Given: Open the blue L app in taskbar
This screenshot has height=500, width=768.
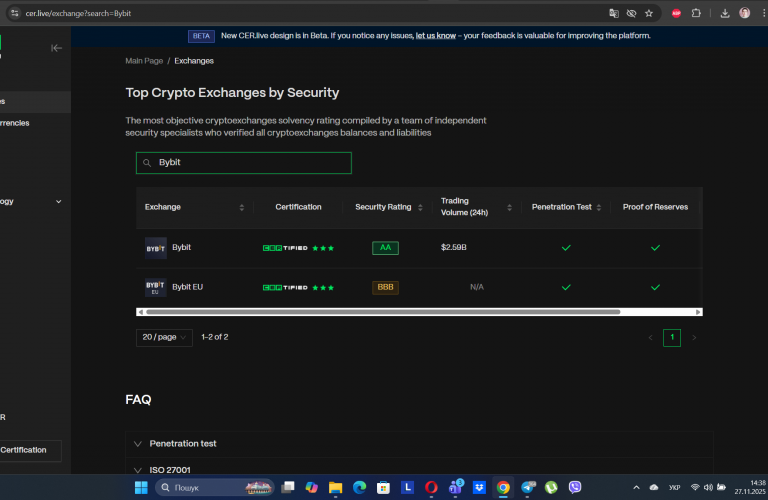Looking at the screenshot, I should (407, 487).
